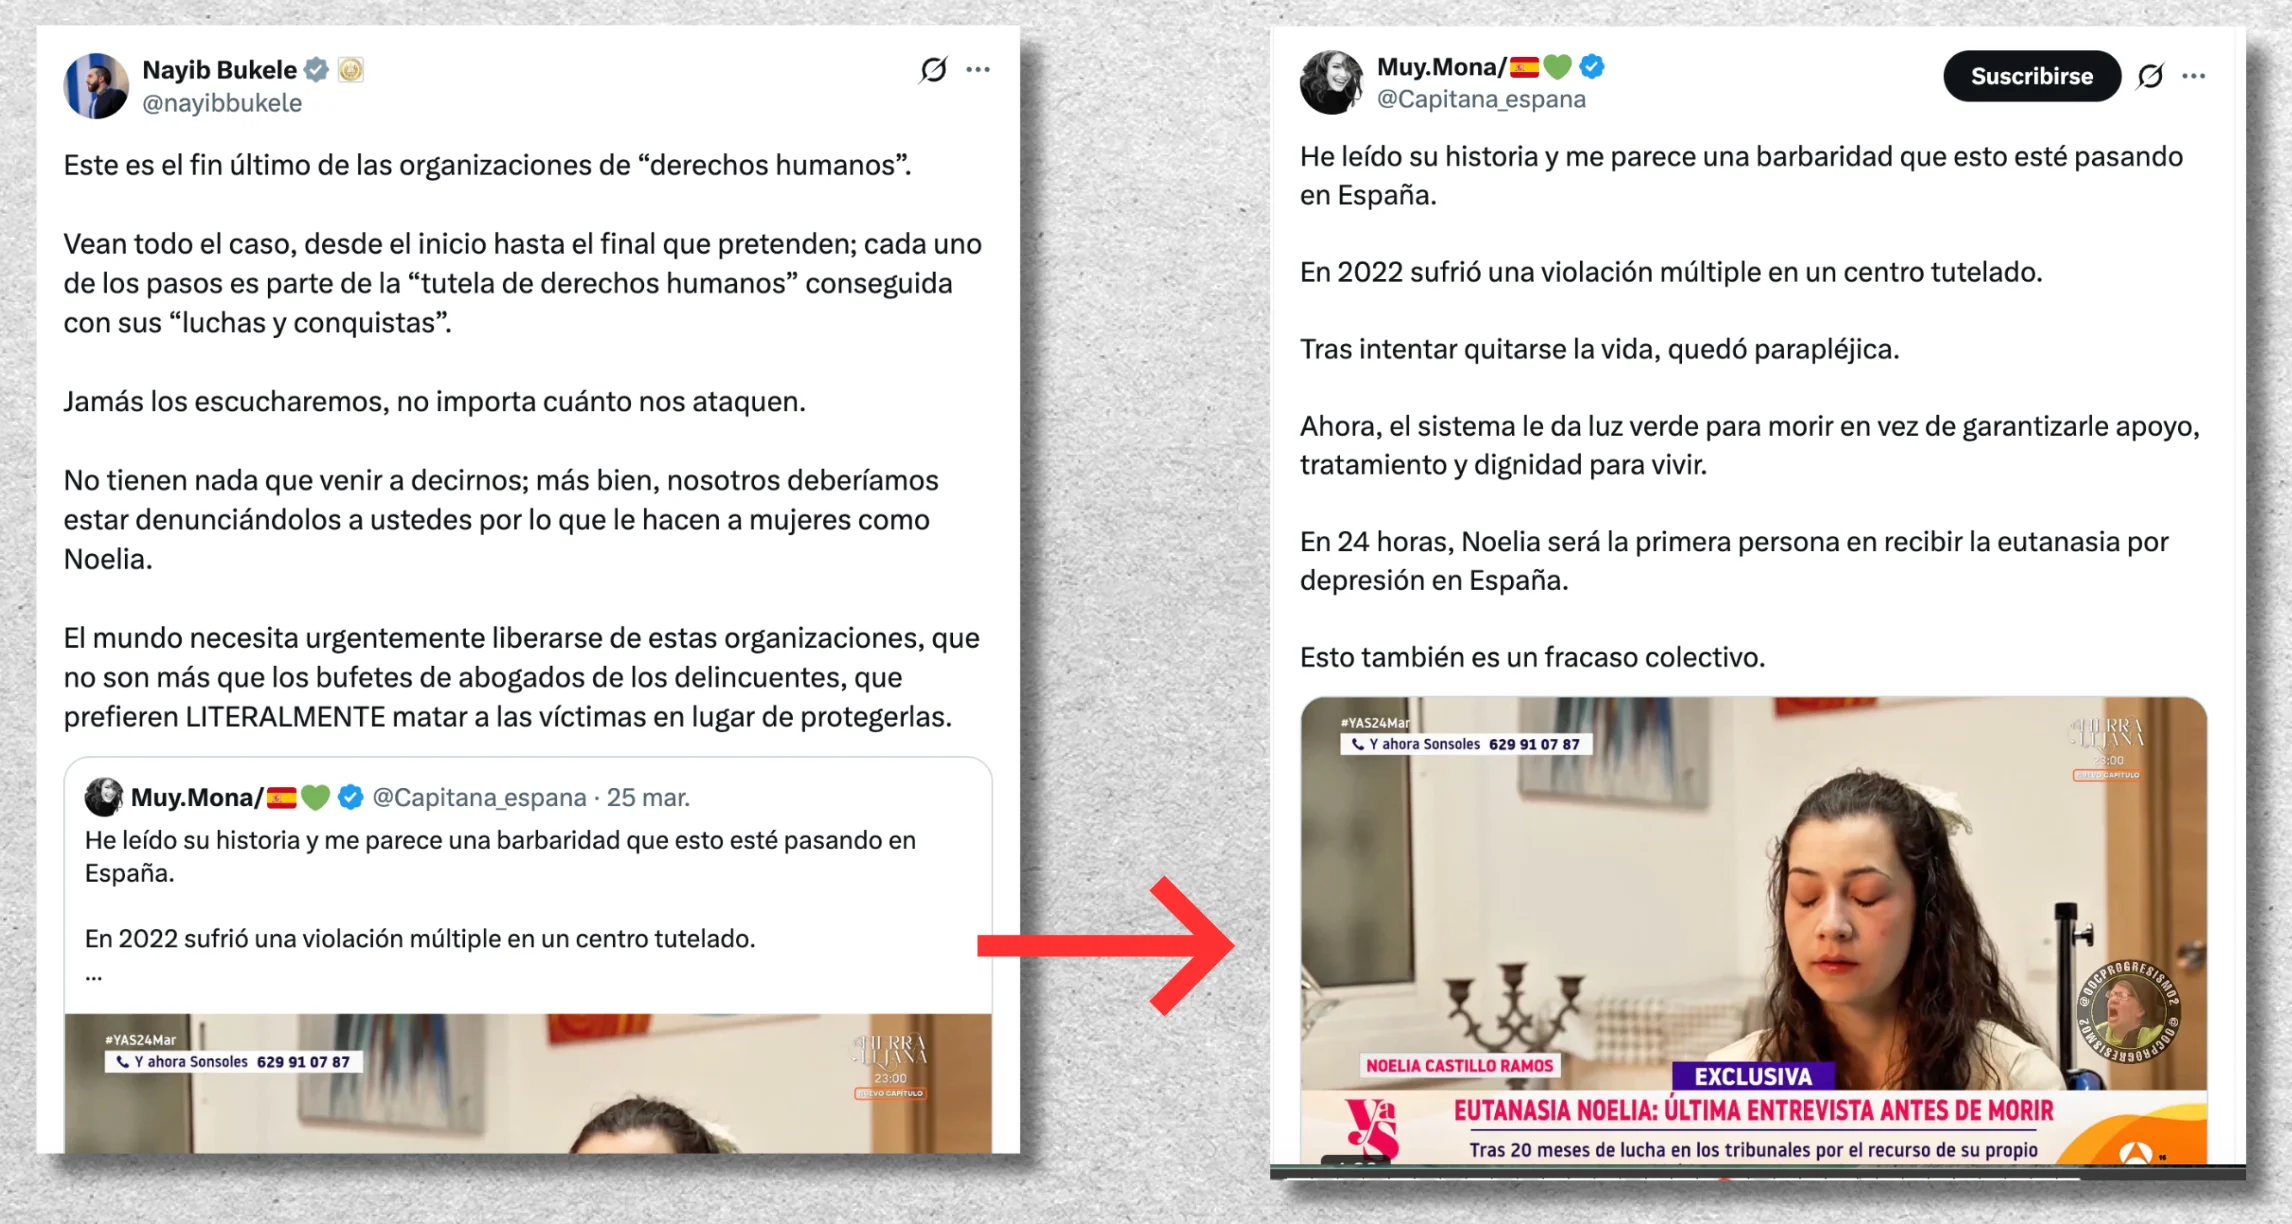Click the verified badge beside Muy.Mona's name
Image resolution: width=2292 pixels, height=1224 pixels.
click(x=1592, y=67)
